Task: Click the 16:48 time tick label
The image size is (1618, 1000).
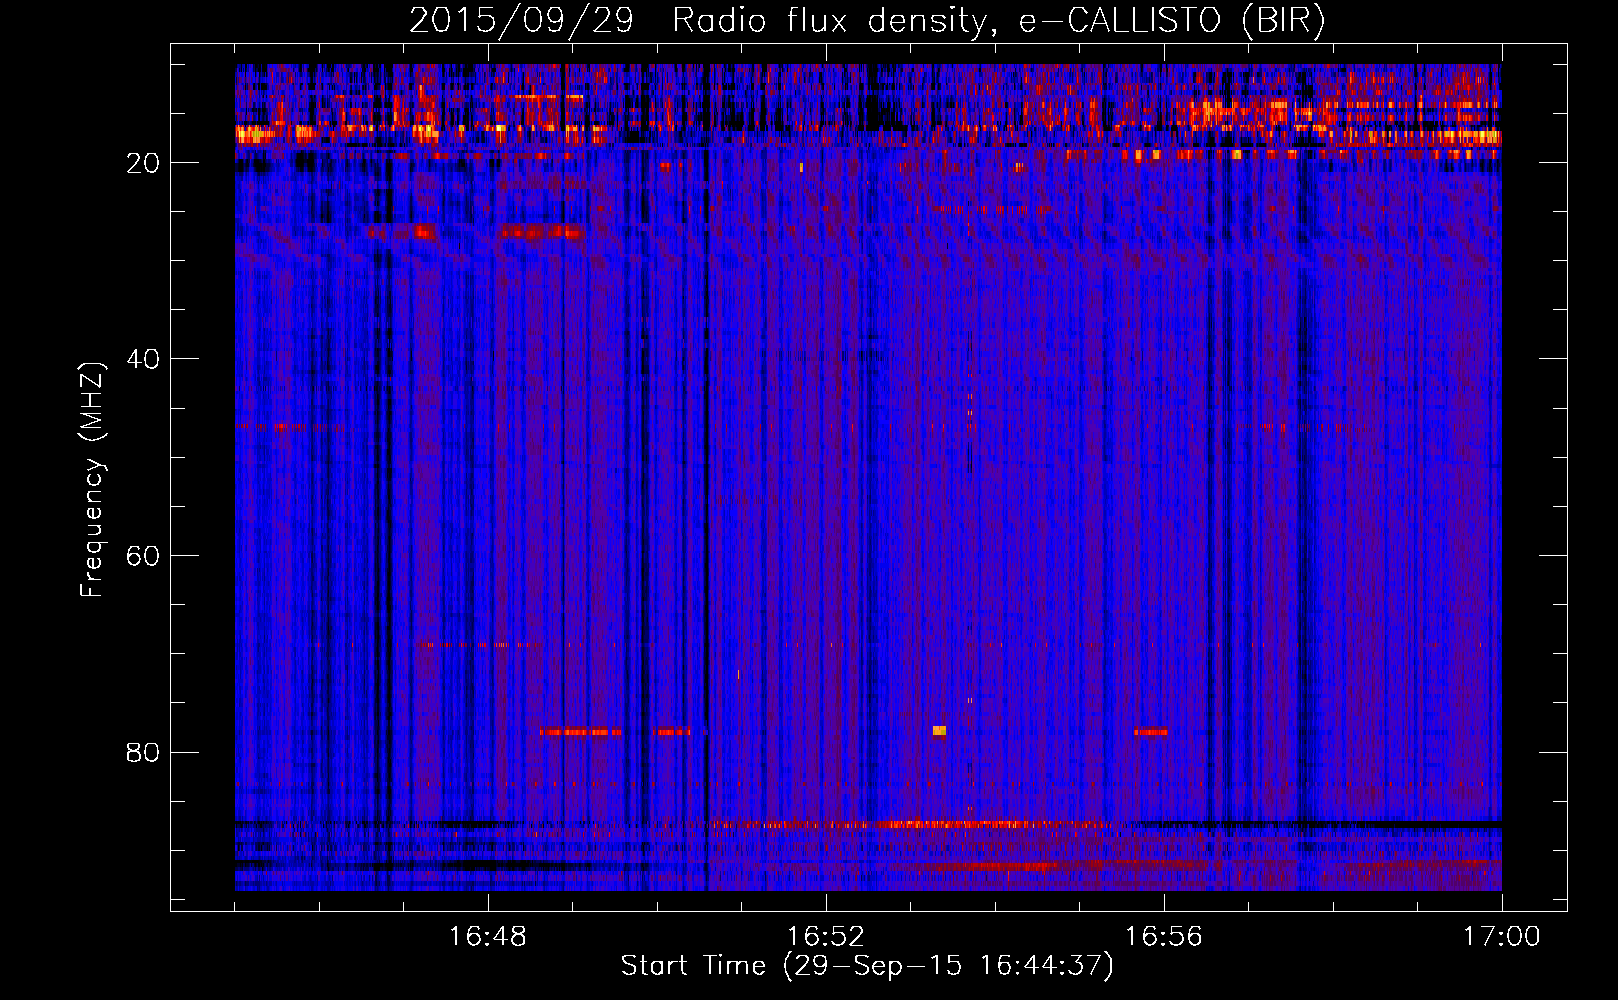Action: [x=488, y=936]
